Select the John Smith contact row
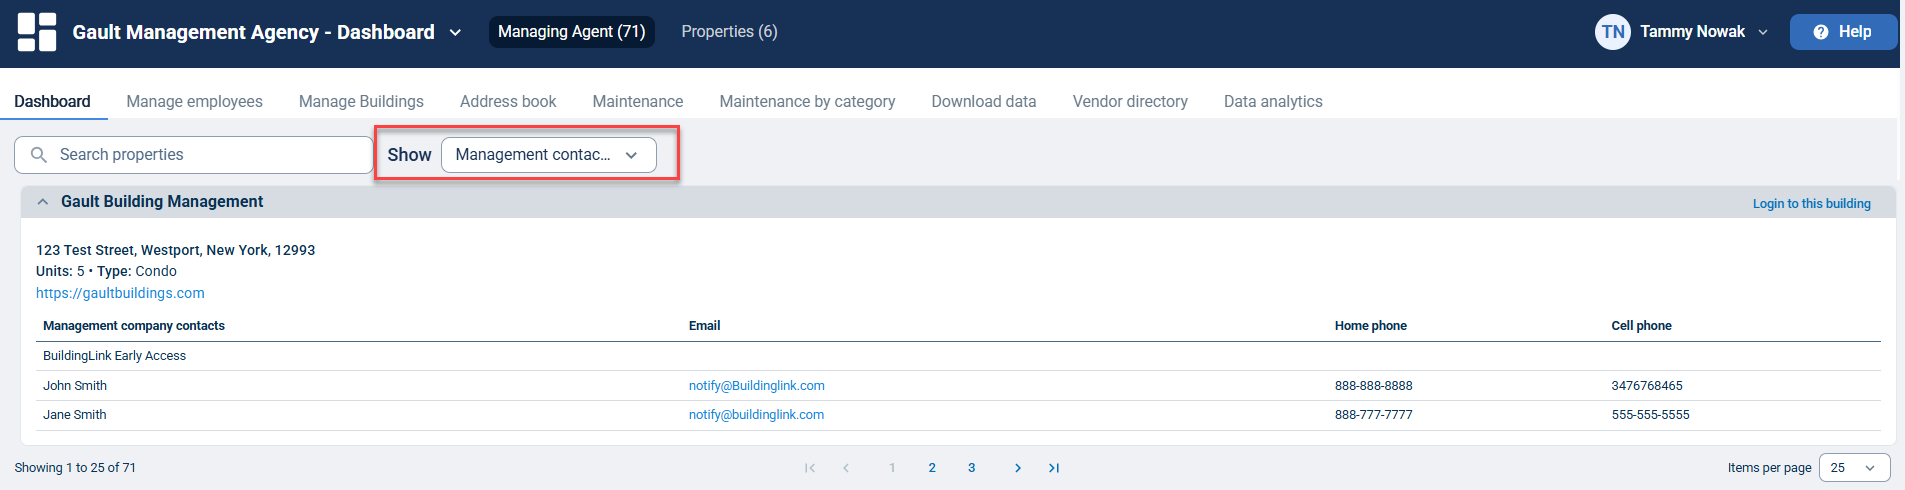Image resolution: width=1905 pixels, height=490 pixels. point(958,385)
